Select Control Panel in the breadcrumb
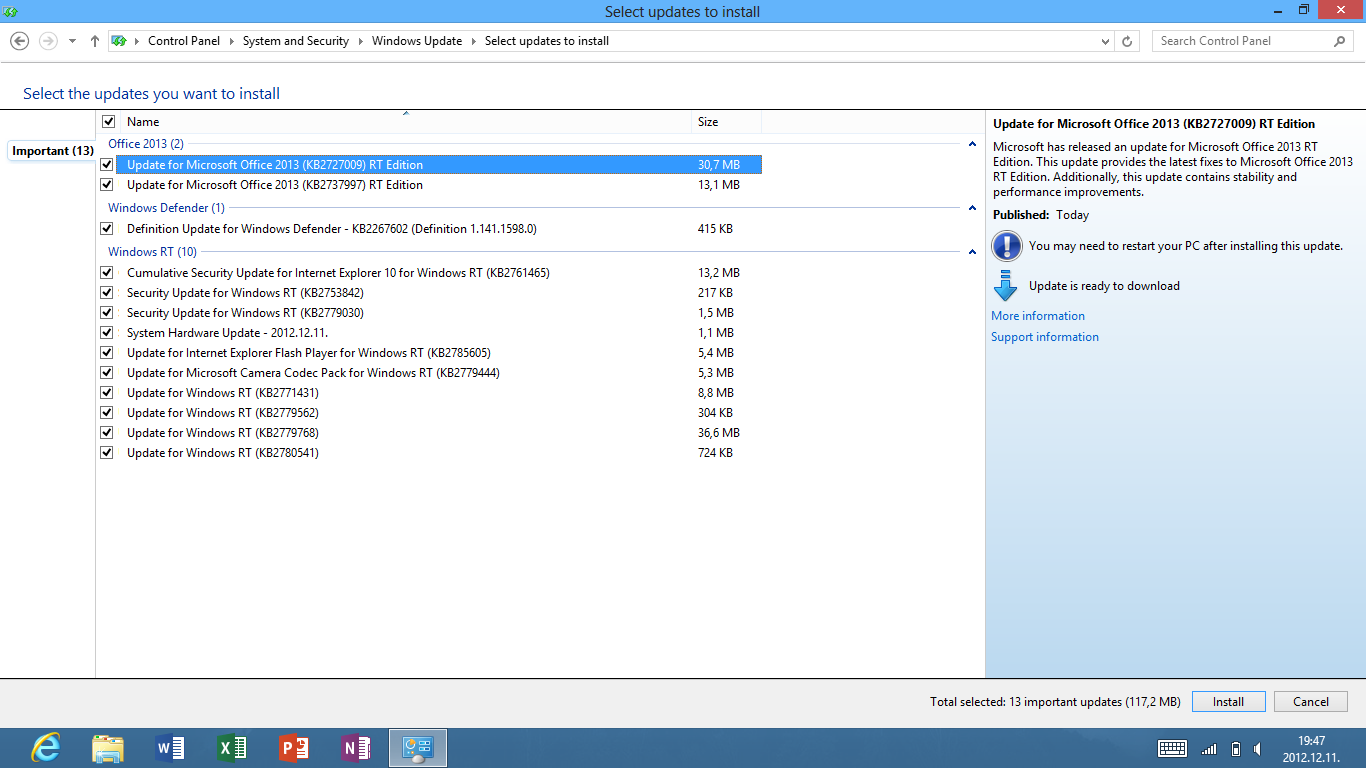The width and height of the screenshot is (1366, 768). (184, 41)
